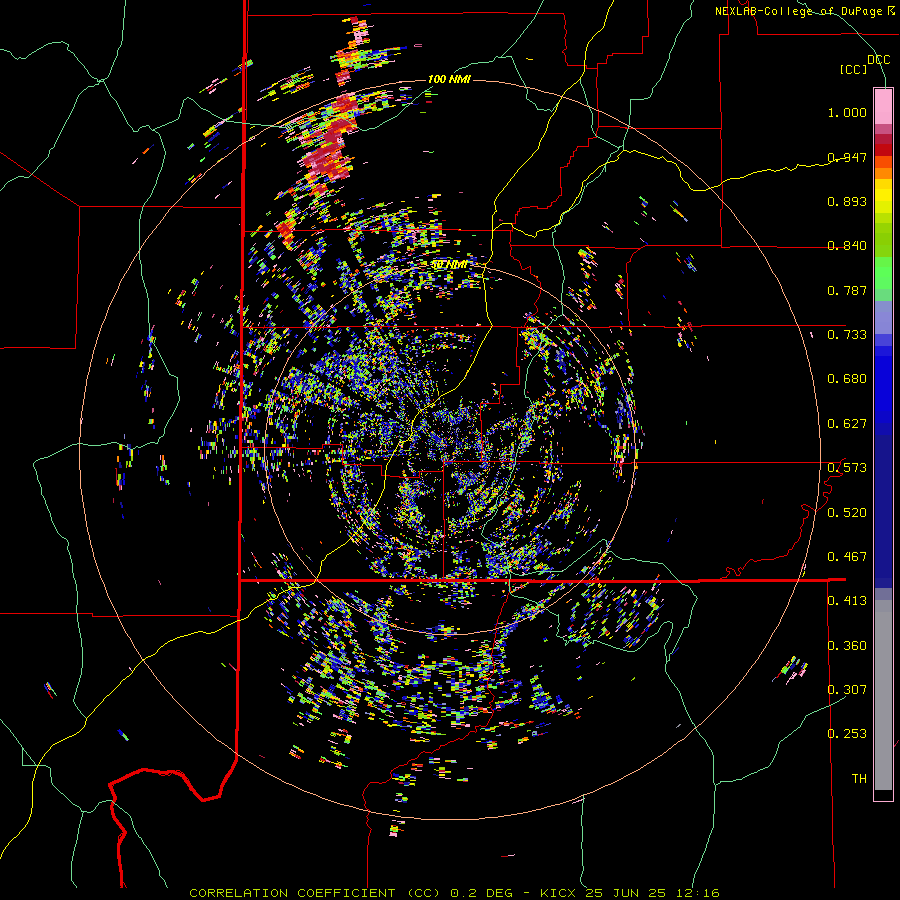Select the 0.627 legend value
This screenshot has width=900, height=900.
click(847, 423)
